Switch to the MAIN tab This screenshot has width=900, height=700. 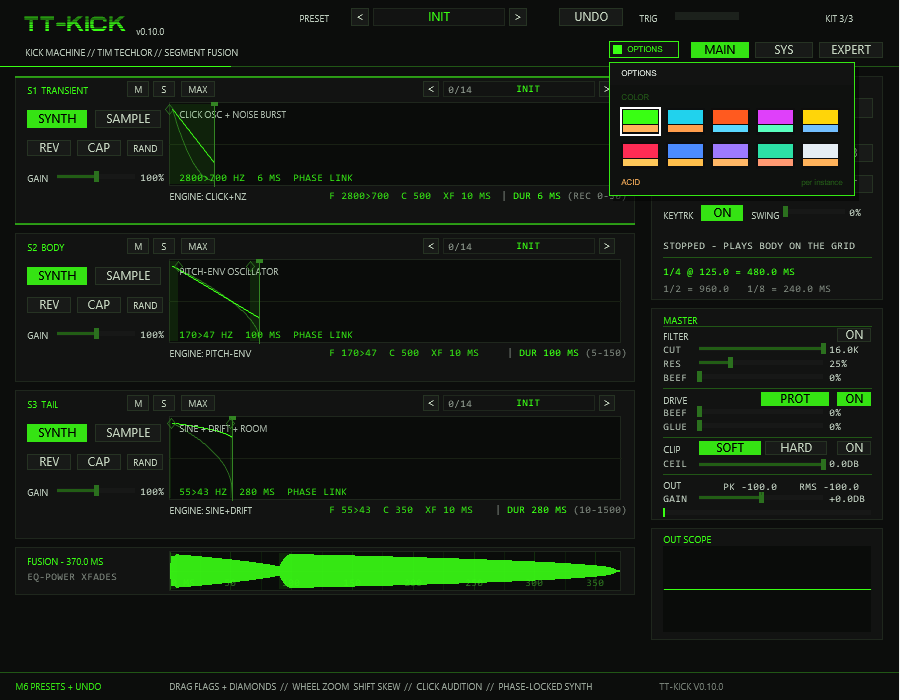tap(720, 50)
